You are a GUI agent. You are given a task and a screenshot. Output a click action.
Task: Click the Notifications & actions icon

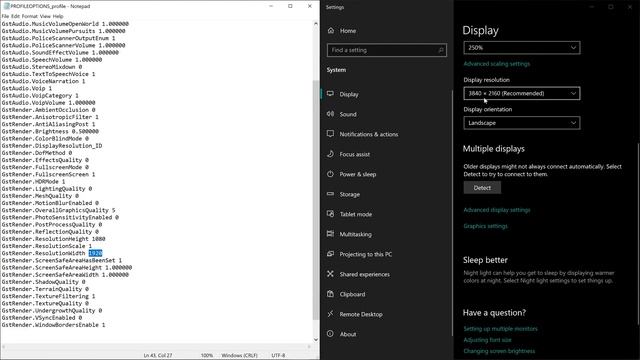click(x=330, y=134)
